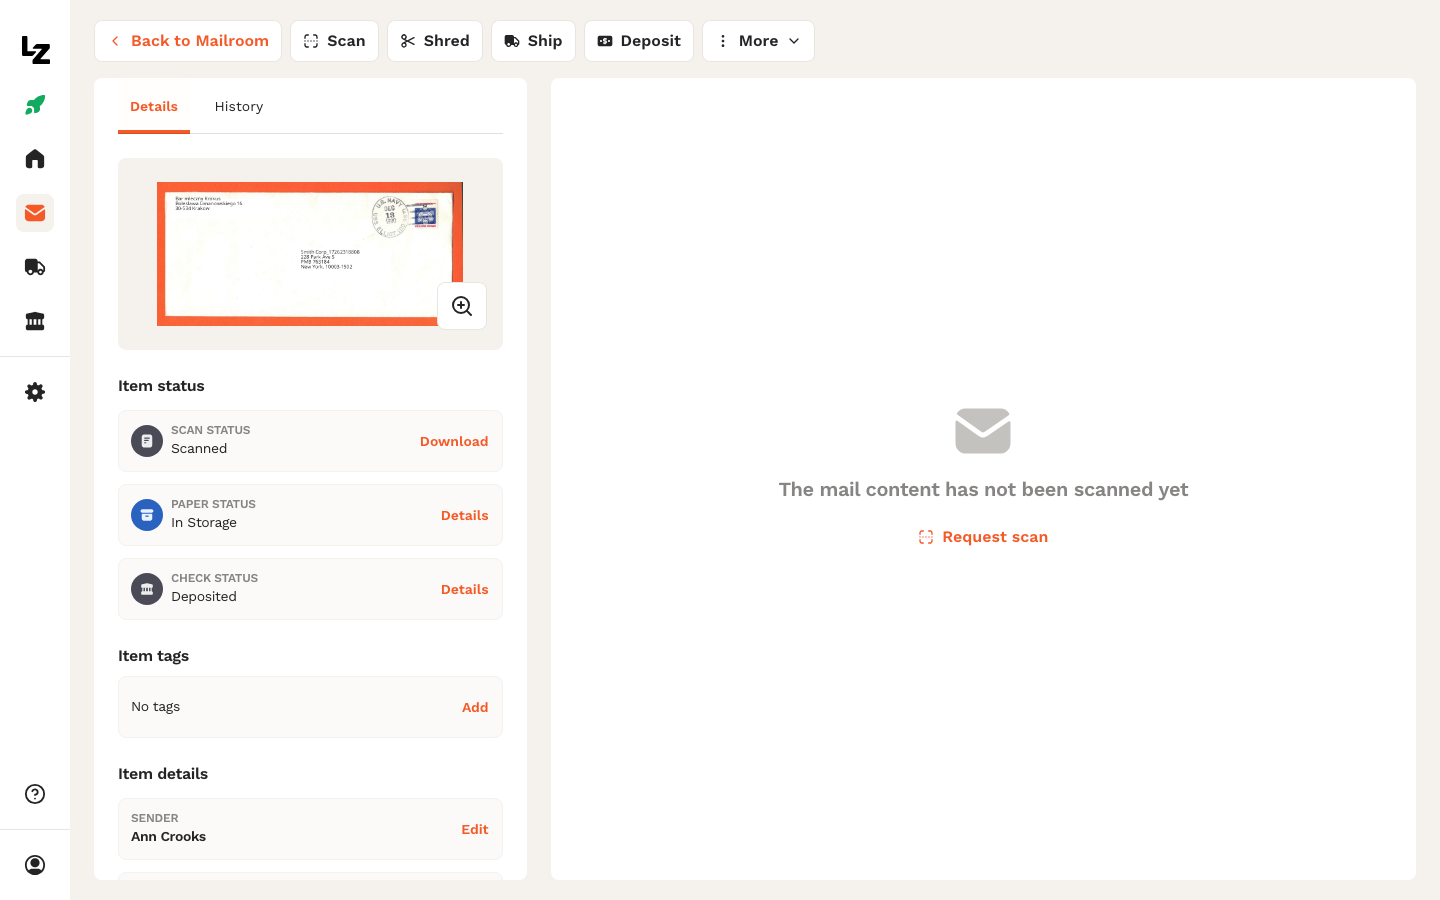Open Details for check status
Viewport: 1440px width, 900px height.
(465, 589)
